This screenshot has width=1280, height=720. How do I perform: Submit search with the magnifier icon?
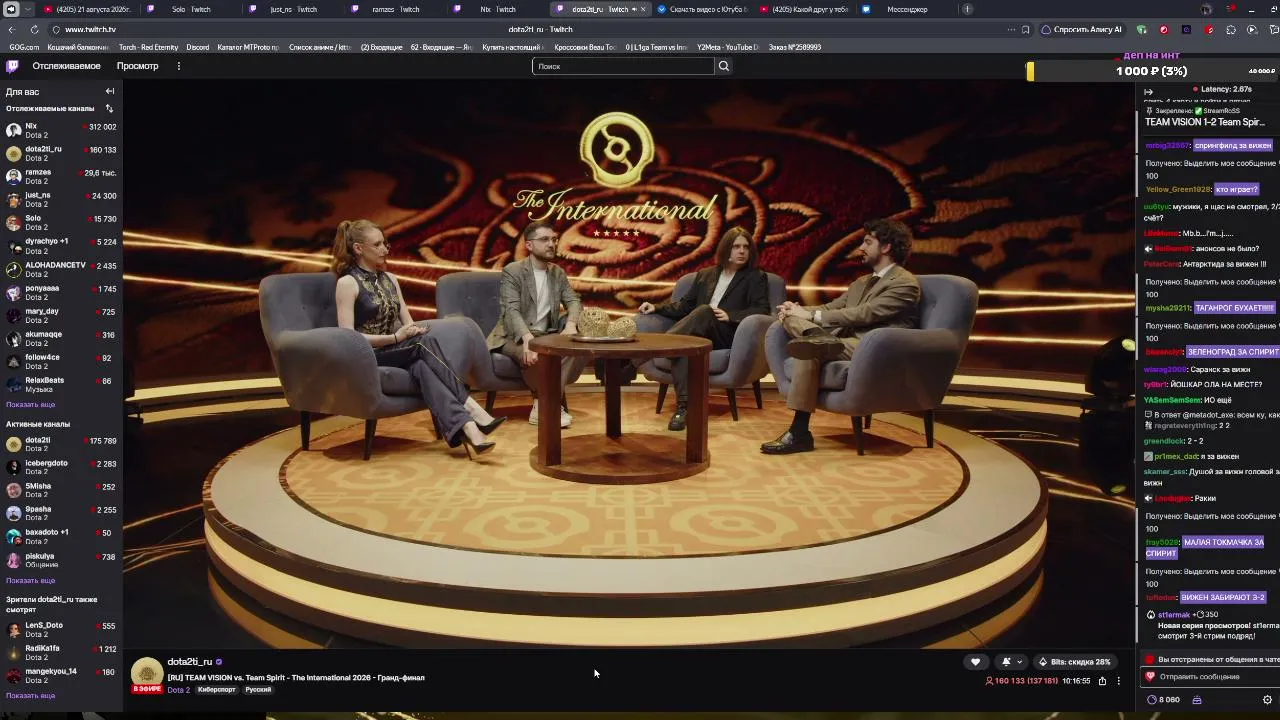pos(724,66)
